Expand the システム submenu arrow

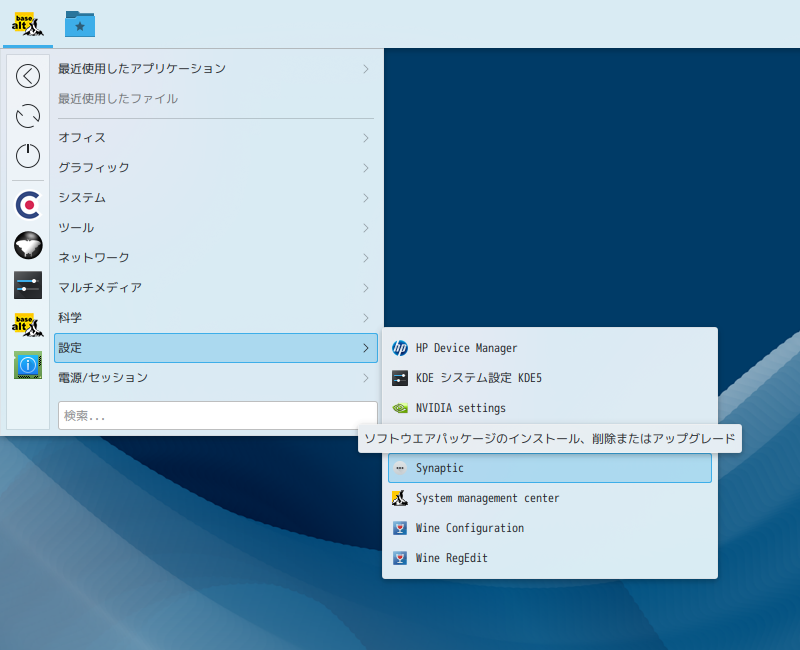click(366, 198)
